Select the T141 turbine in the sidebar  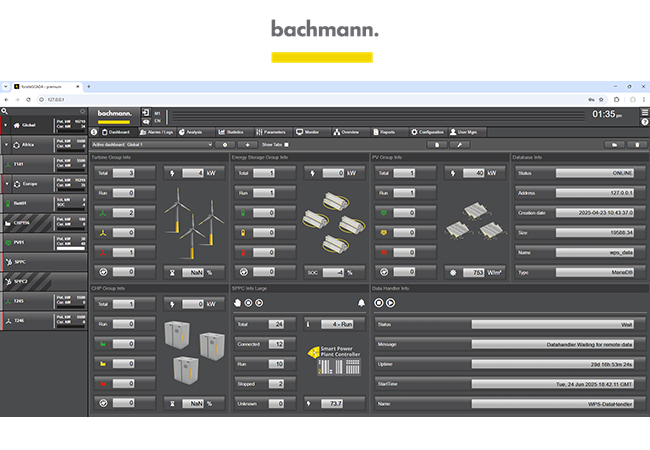coord(44,164)
